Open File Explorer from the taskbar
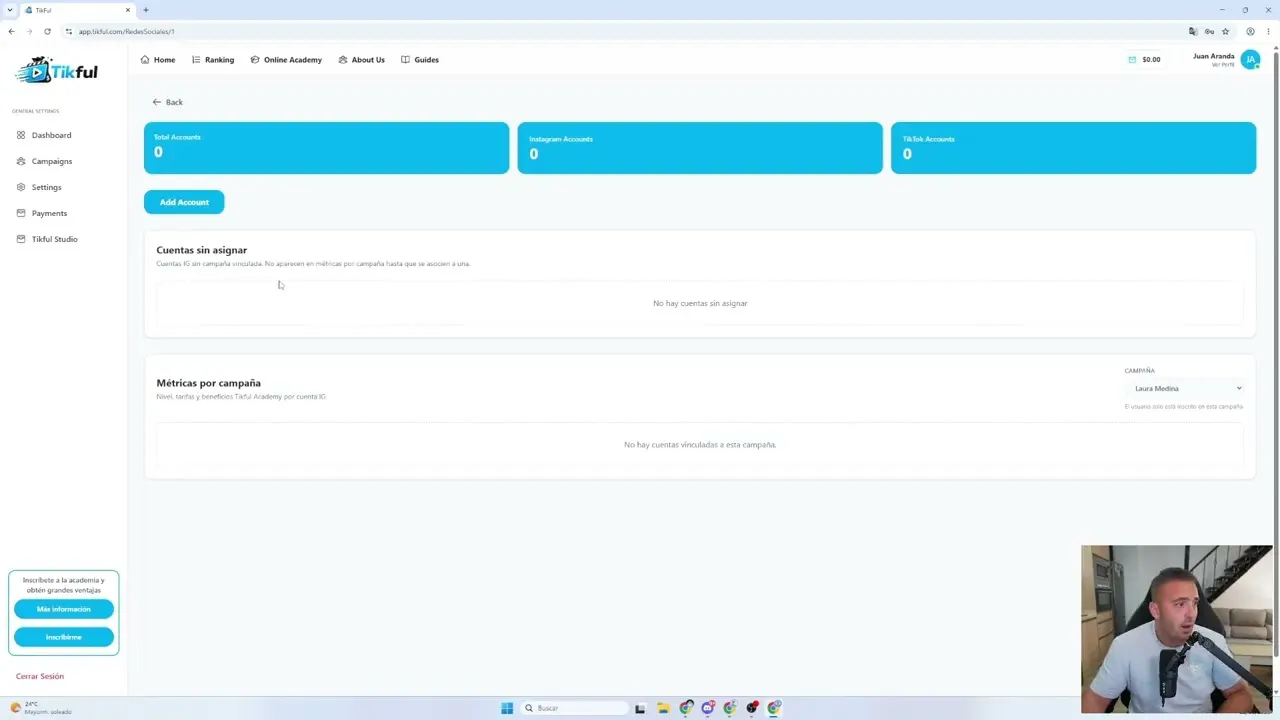Image resolution: width=1280 pixels, height=720 pixels. pyautogui.click(x=663, y=708)
